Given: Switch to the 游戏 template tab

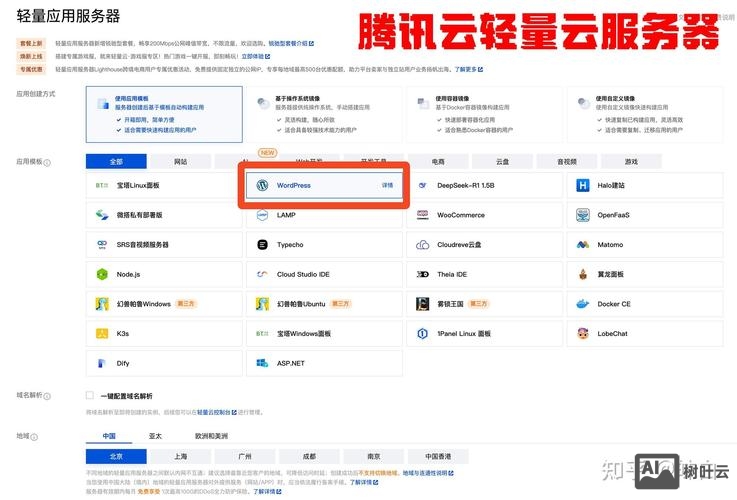Looking at the screenshot, I should pyautogui.click(x=631, y=161).
